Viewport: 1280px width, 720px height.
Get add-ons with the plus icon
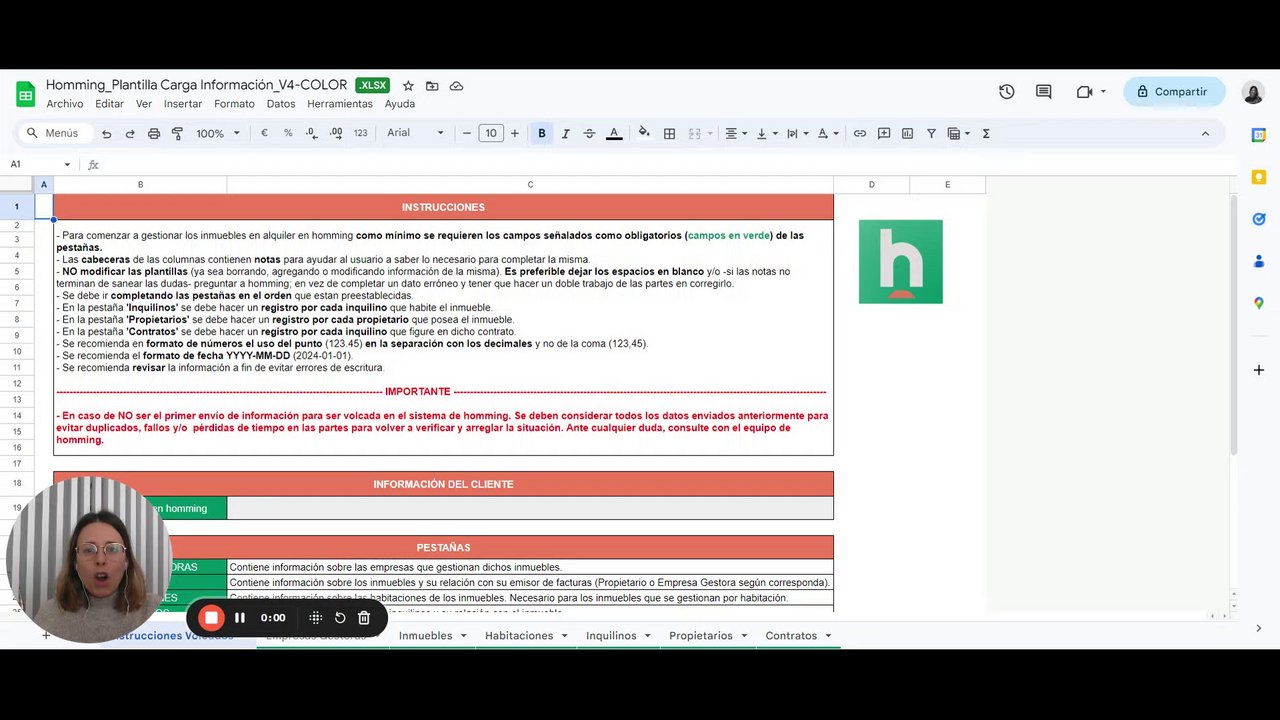[1259, 370]
